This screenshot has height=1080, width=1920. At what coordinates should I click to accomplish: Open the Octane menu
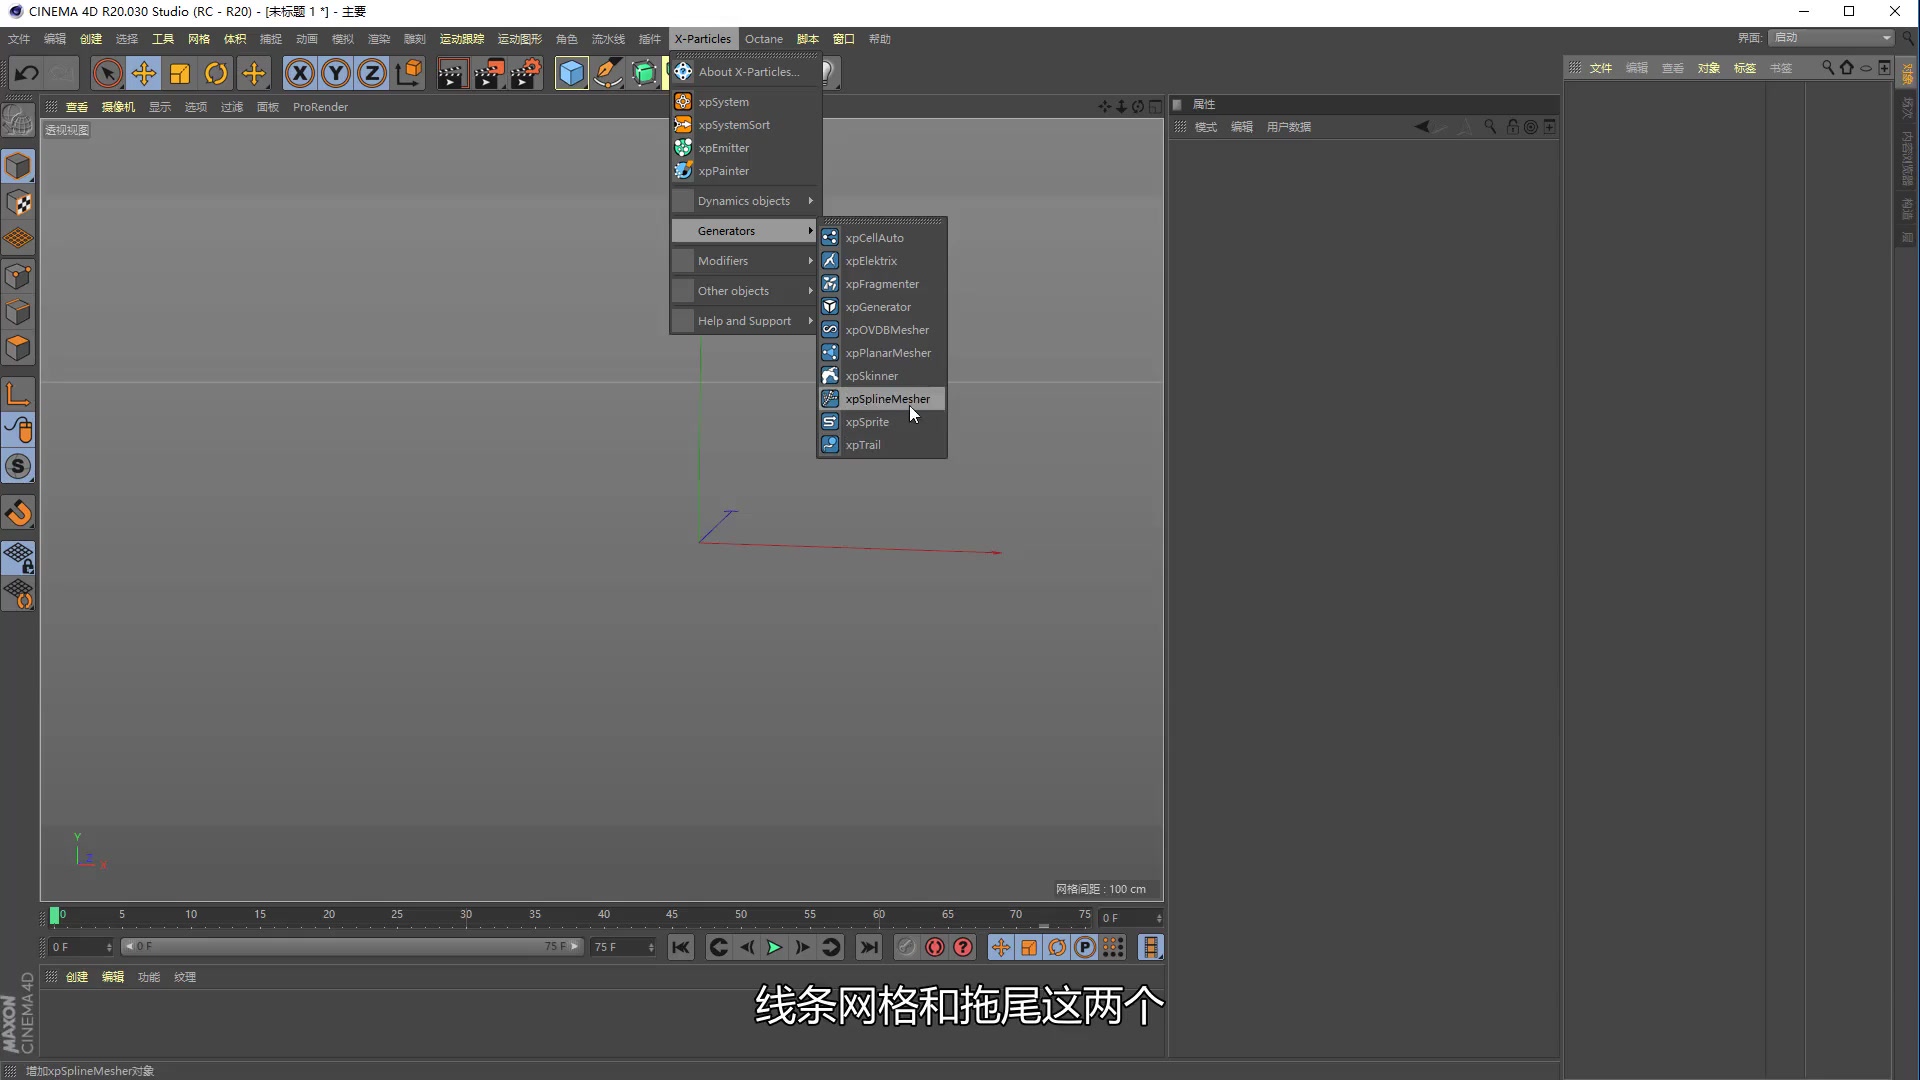pyautogui.click(x=763, y=38)
